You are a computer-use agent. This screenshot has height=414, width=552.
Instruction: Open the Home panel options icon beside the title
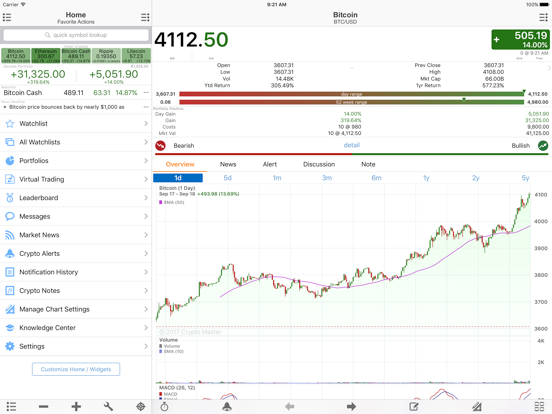coord(145,17)
